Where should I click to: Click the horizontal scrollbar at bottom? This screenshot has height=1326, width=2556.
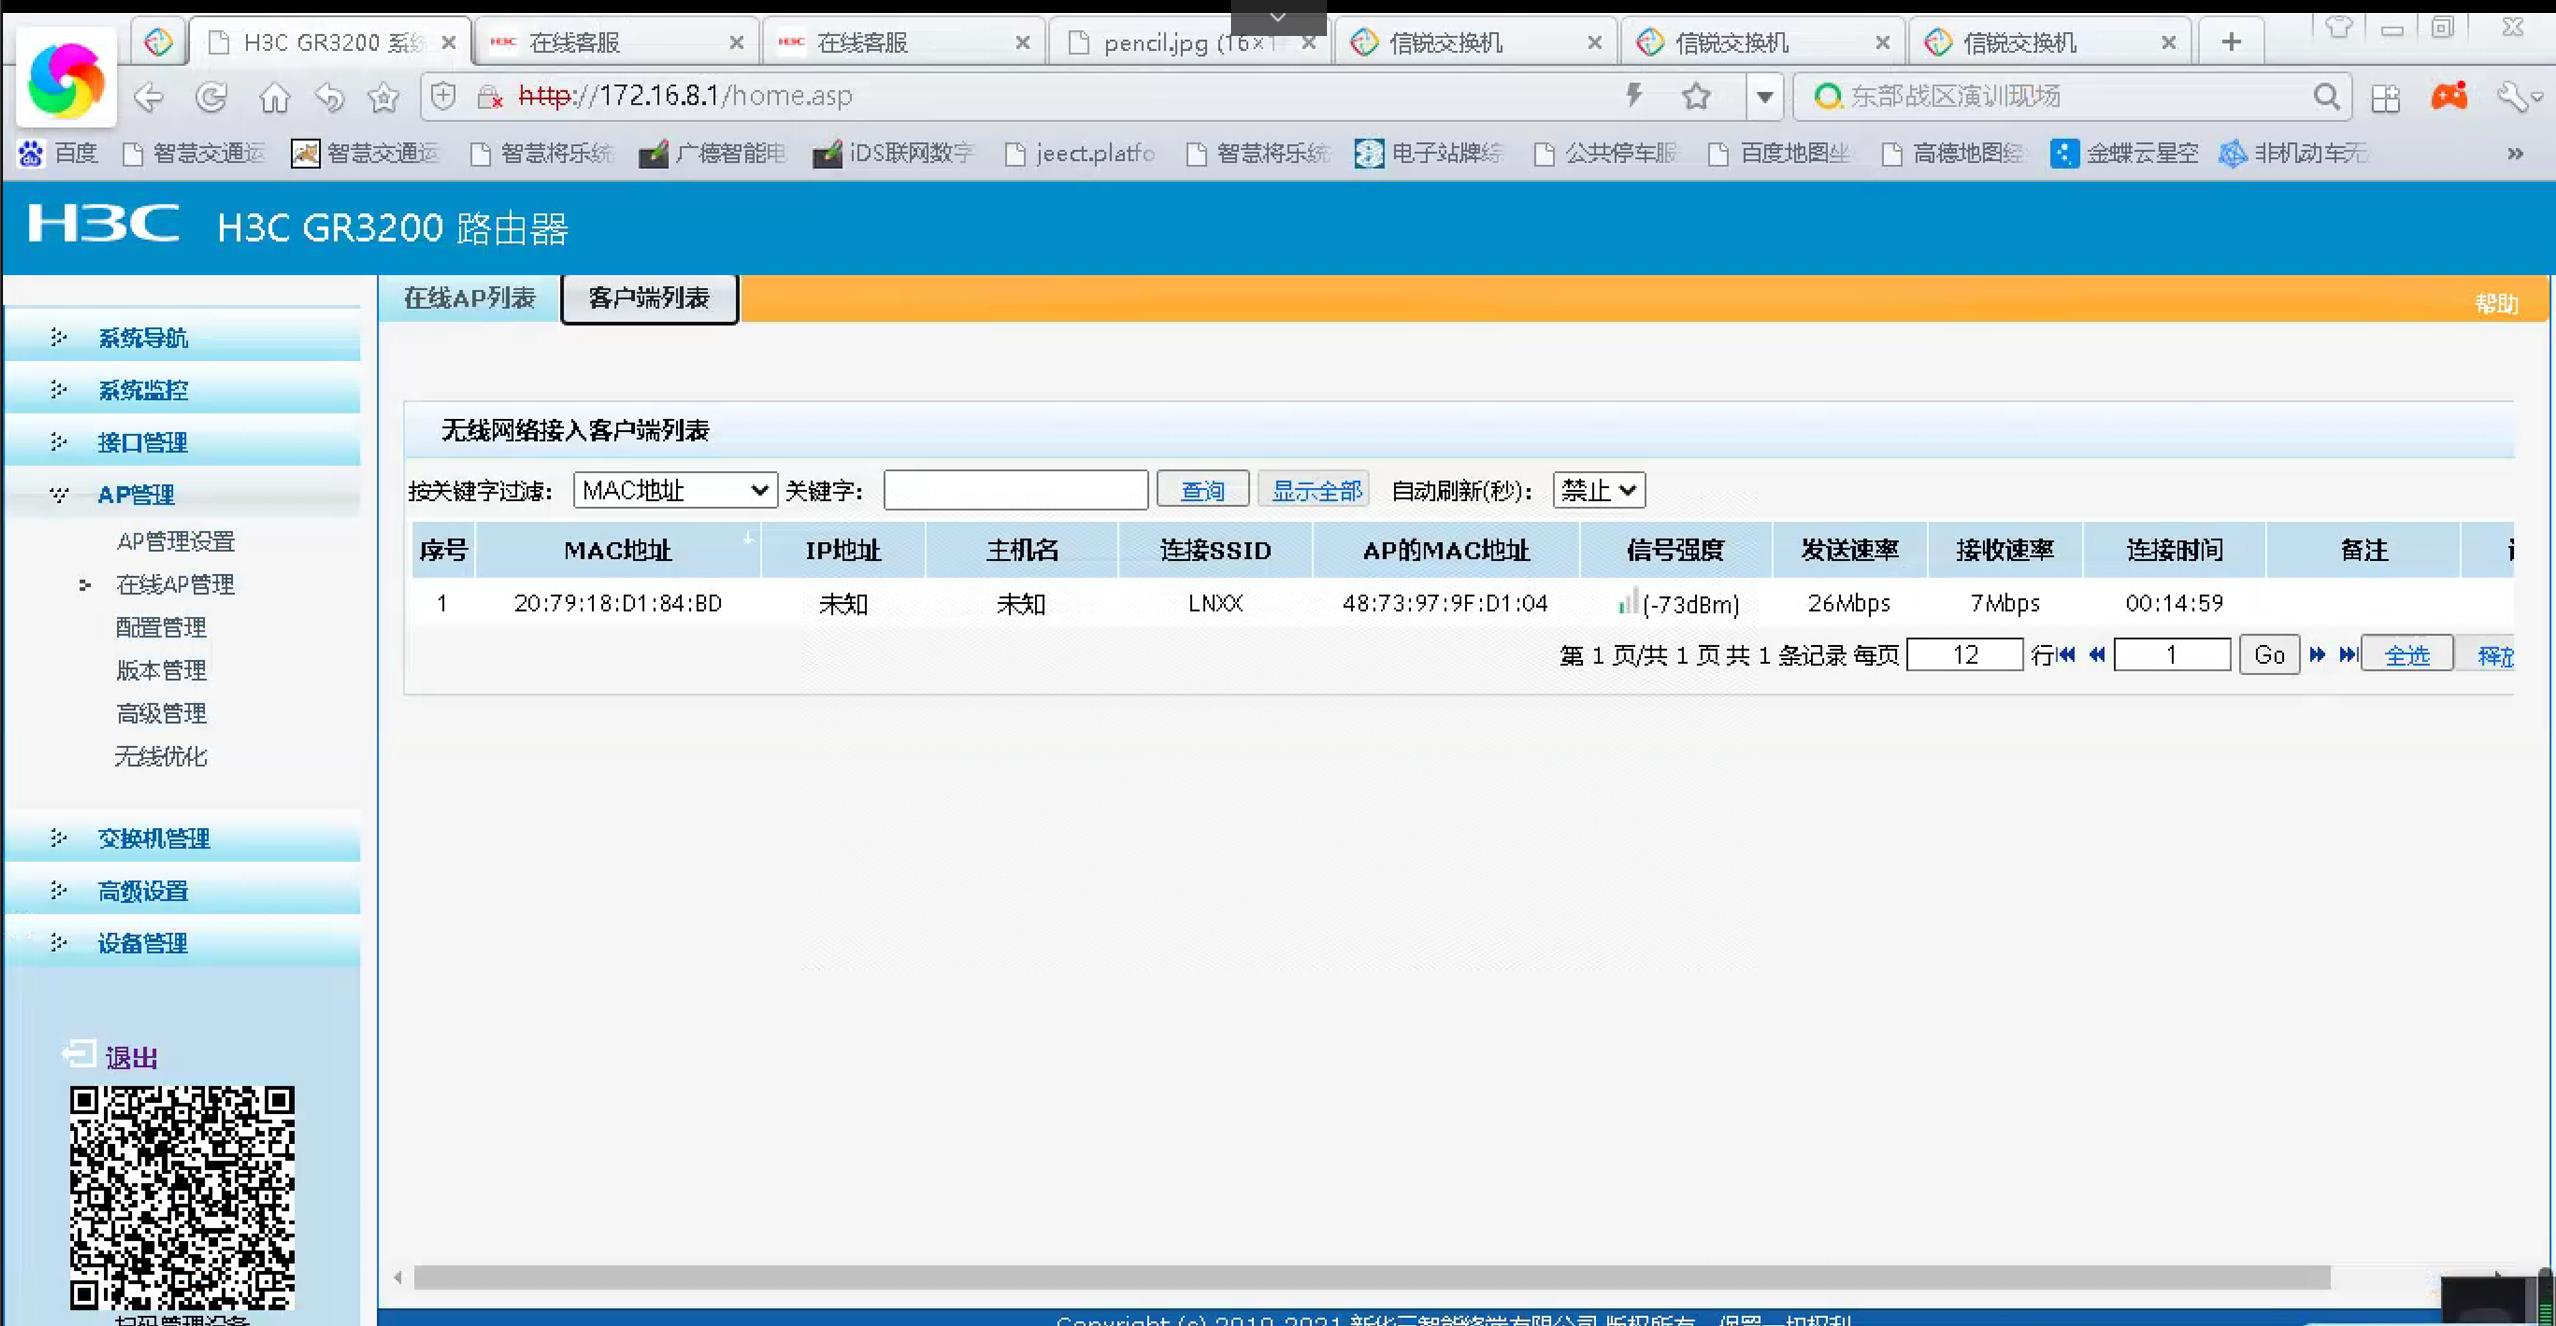(x=1370, y=1277)
